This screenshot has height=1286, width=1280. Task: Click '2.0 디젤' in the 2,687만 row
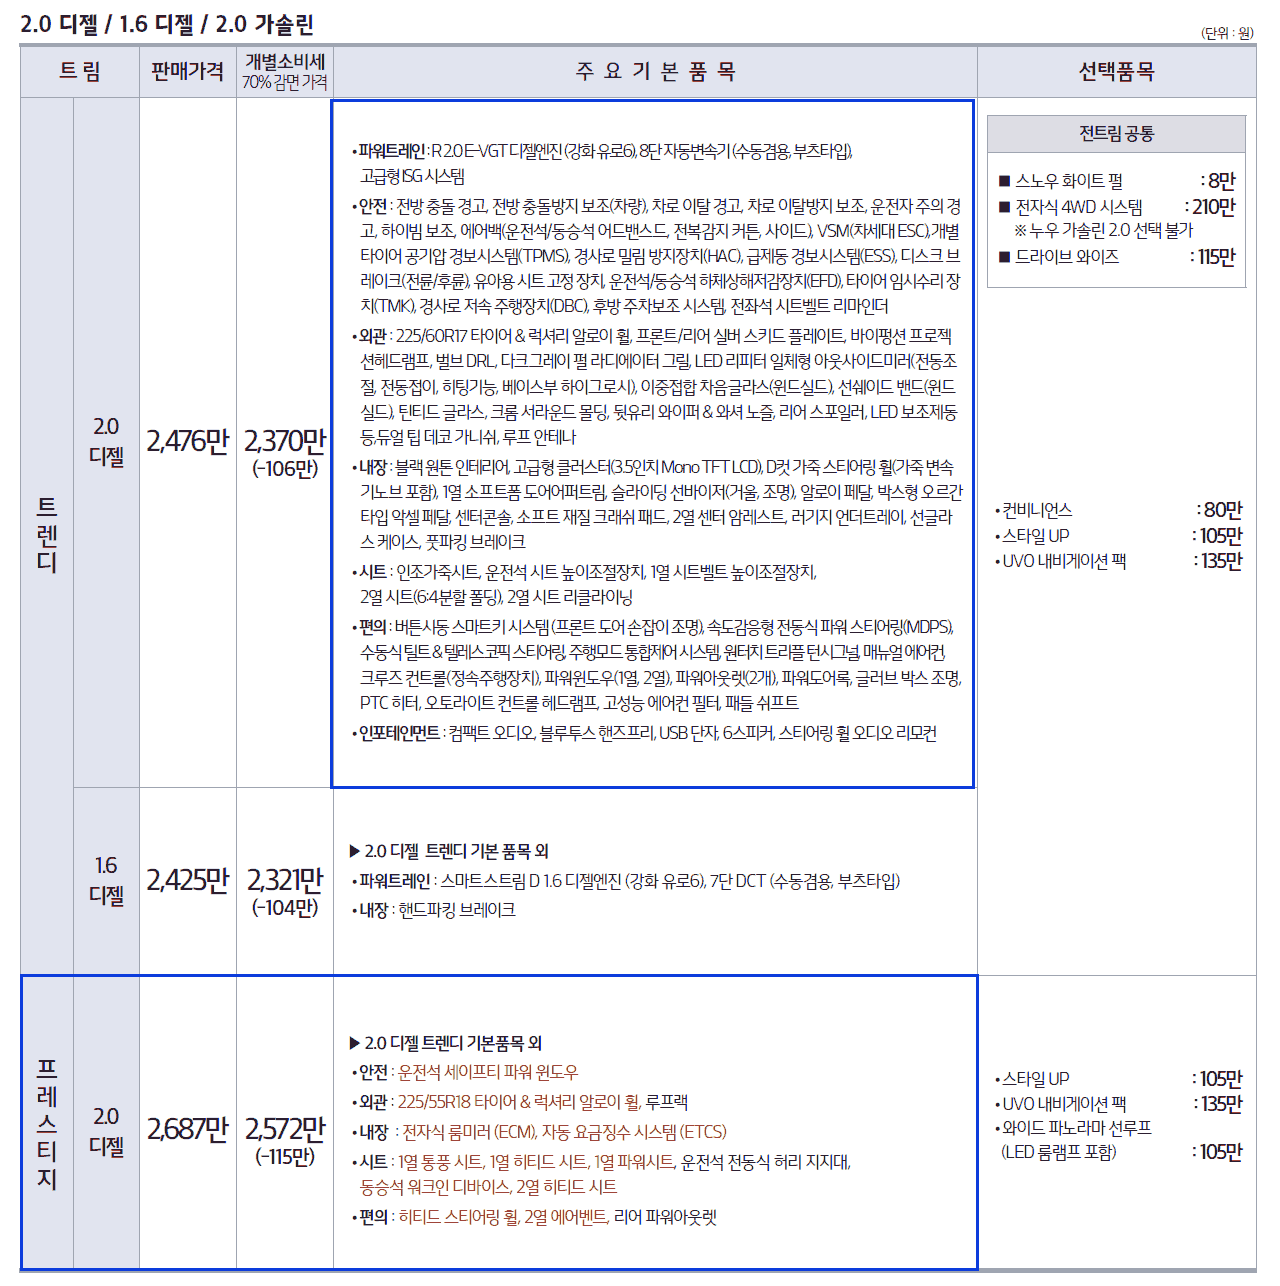pos(106,1131)
